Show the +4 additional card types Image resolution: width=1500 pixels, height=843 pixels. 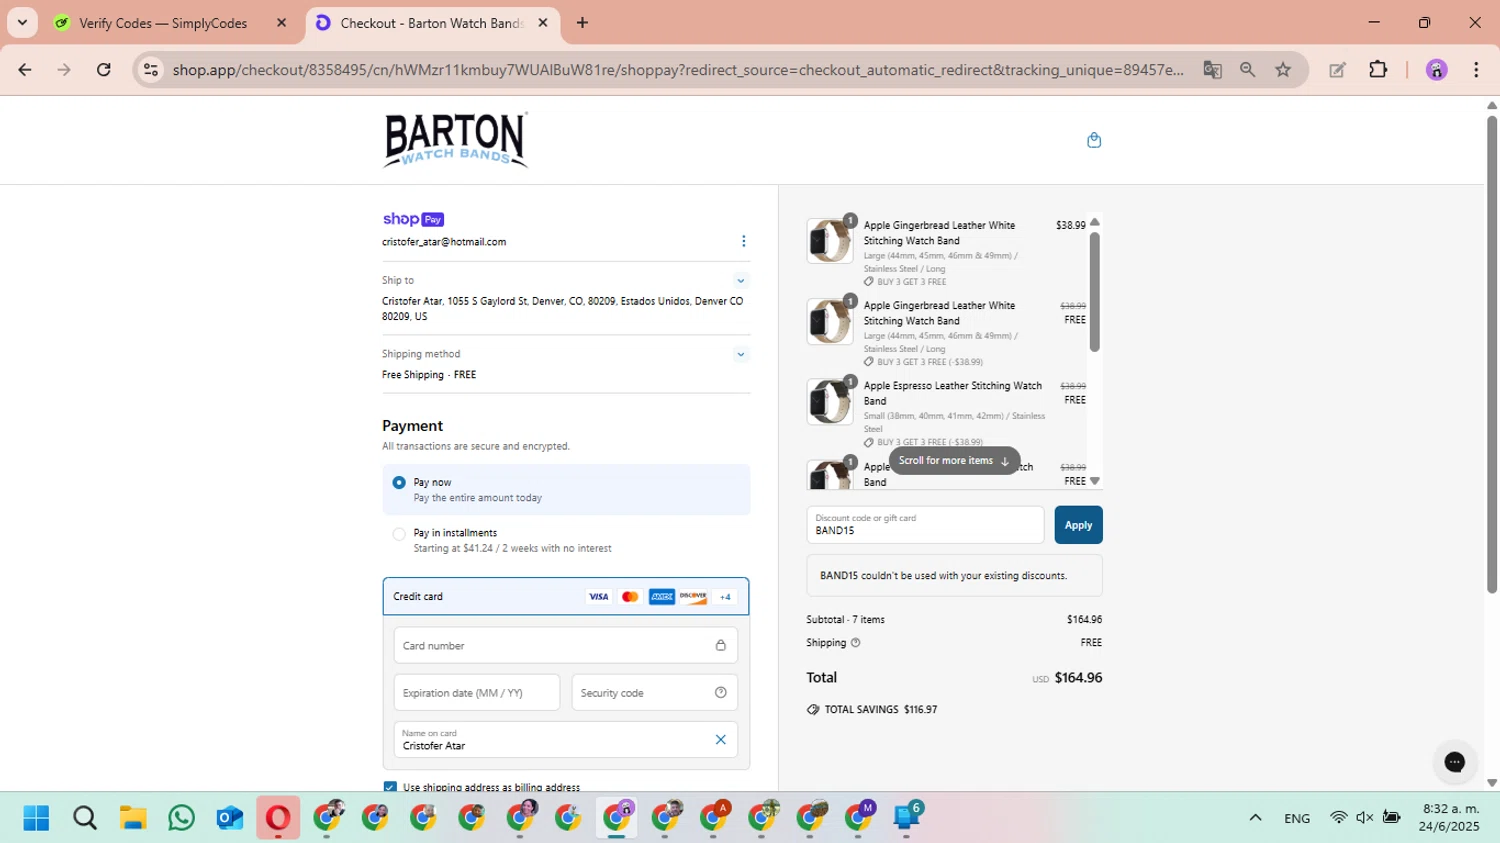pos(726,597)
